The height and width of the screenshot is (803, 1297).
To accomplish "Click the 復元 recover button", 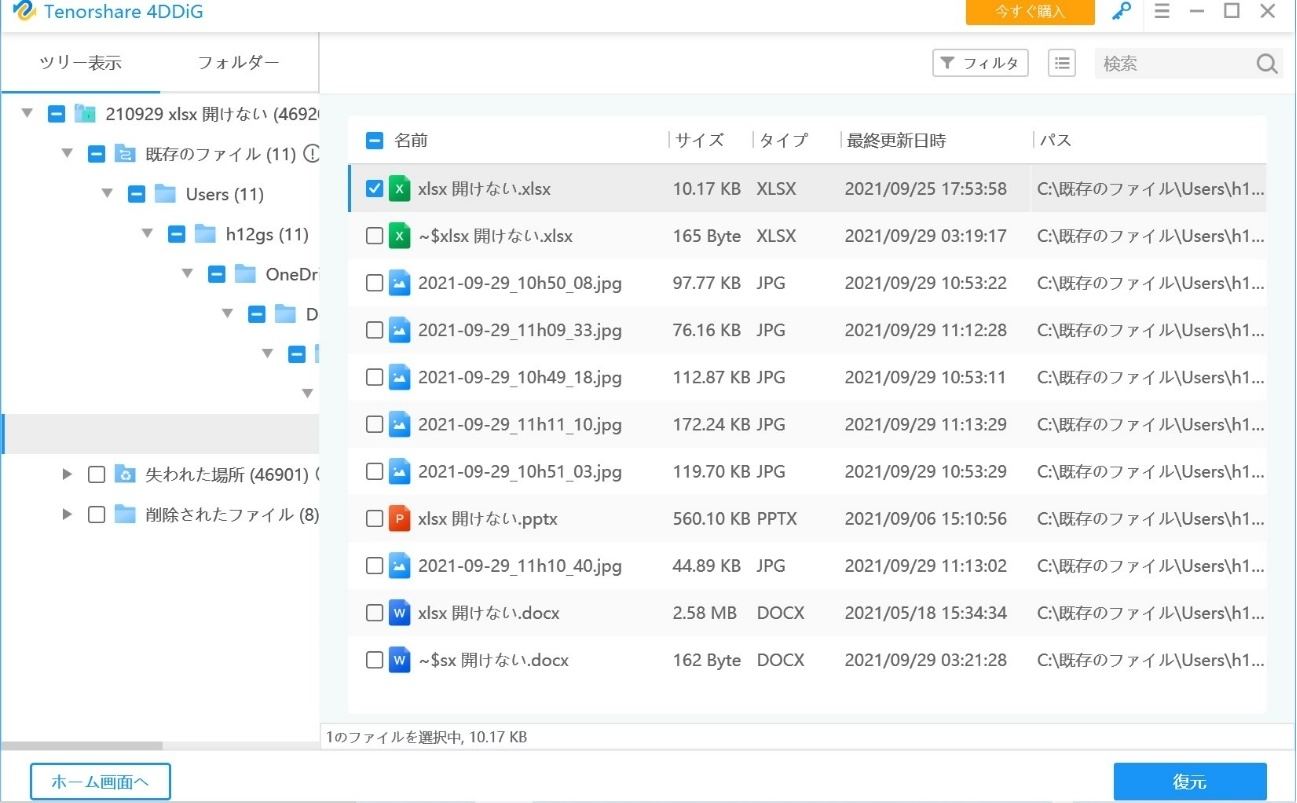I will (1190, 782).
